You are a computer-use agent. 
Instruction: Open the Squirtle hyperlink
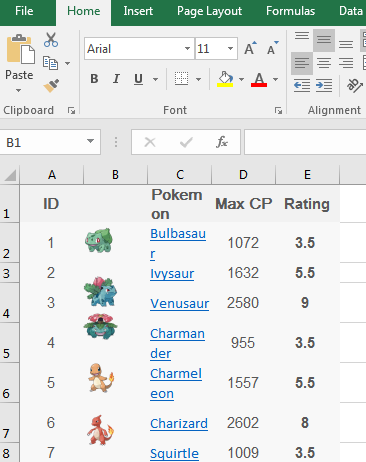click(174, 454)
